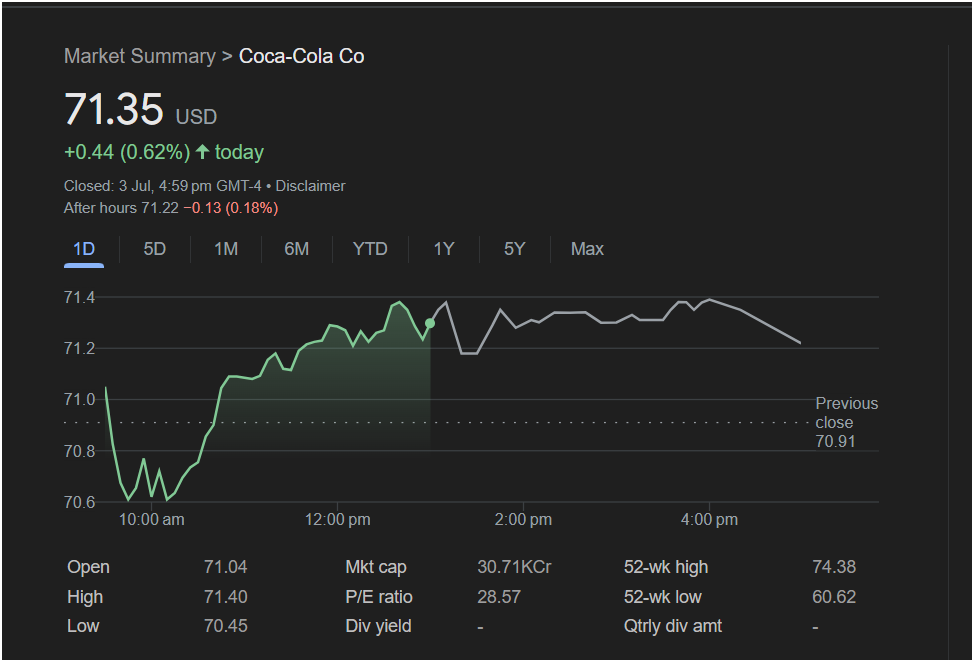Open the Market Summary breadcrumb link
Image resolution: width=974 pixels, height=662 pixels.
[140, 57]
